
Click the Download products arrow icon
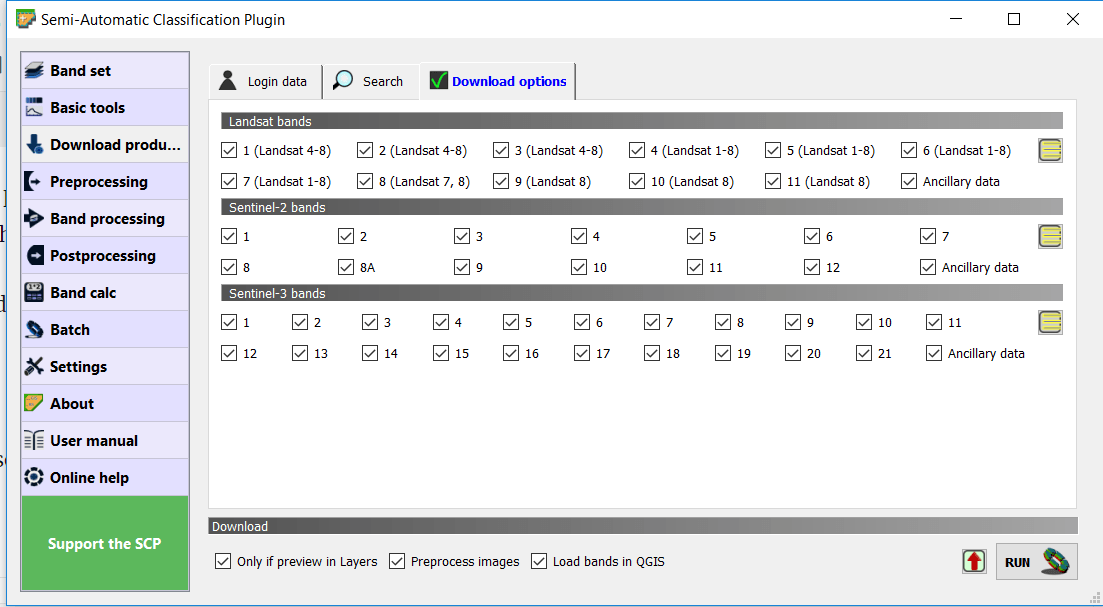[34, 145]
